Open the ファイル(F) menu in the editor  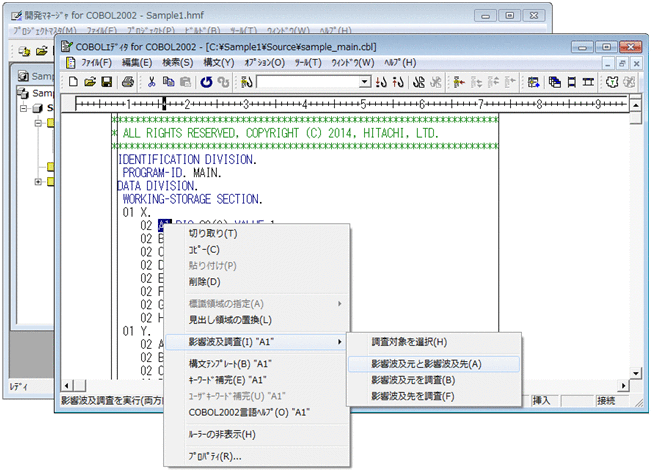pos(96,63)
